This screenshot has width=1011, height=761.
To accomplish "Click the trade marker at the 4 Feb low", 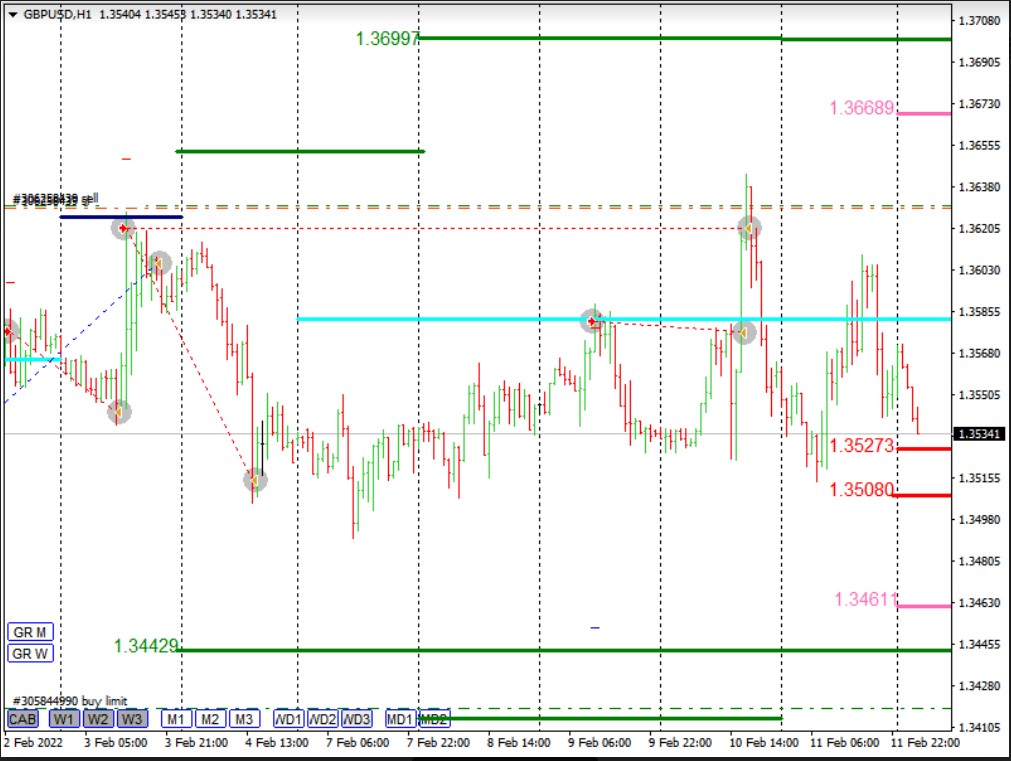I will pos(255,480).
